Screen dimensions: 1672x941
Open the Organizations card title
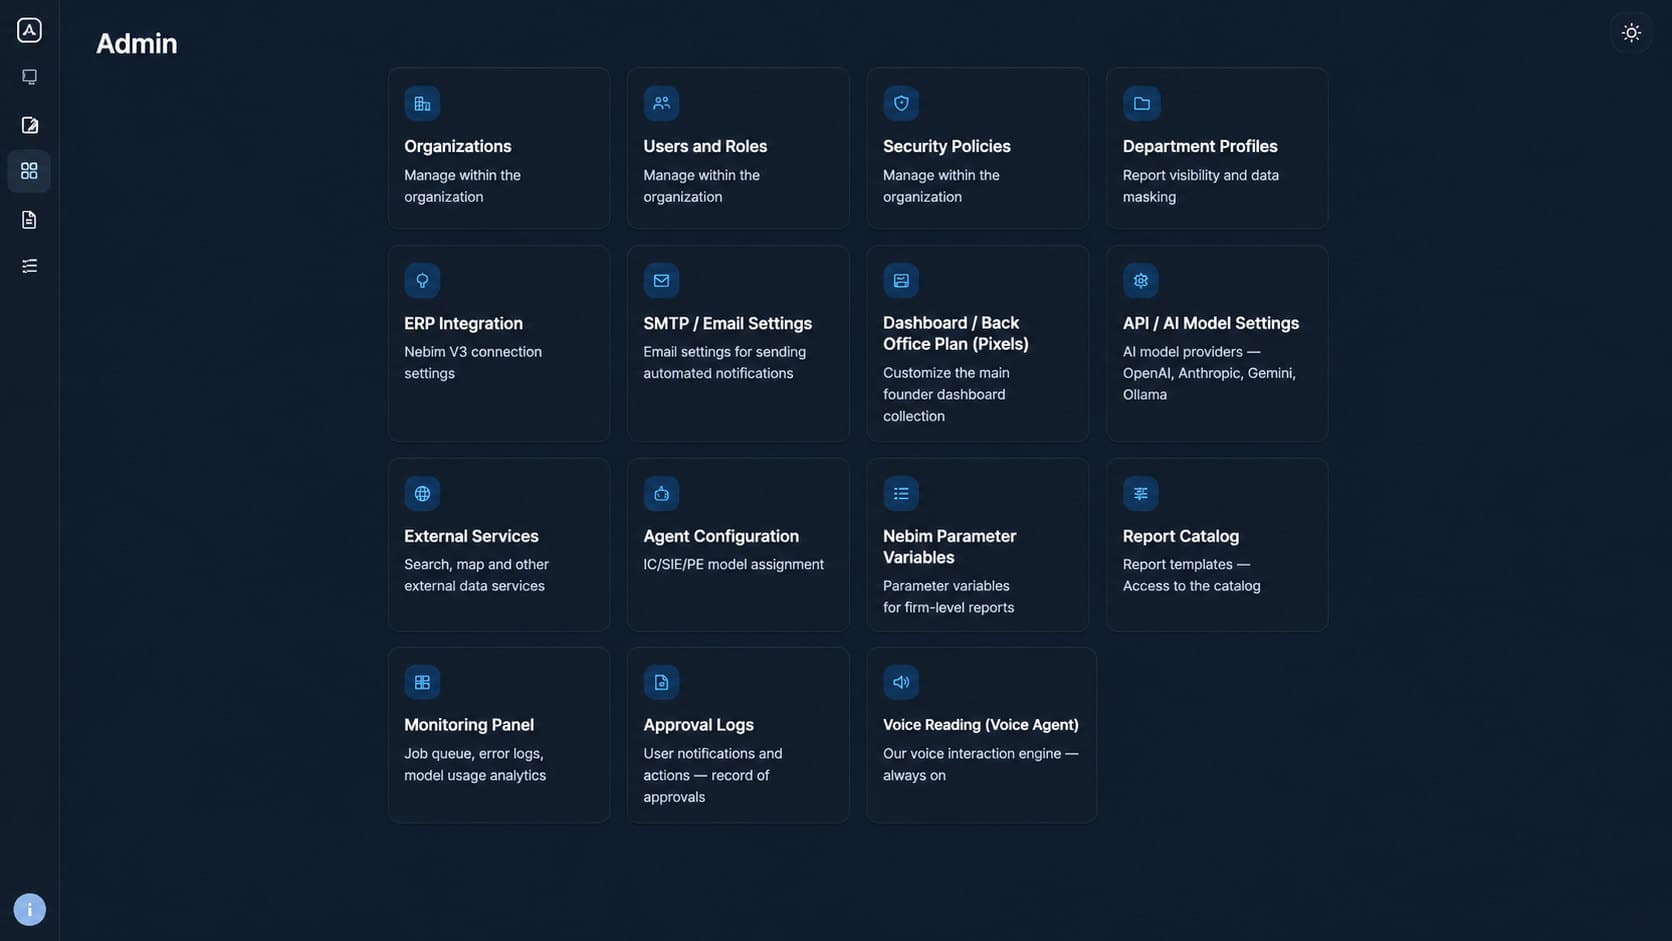457,146
